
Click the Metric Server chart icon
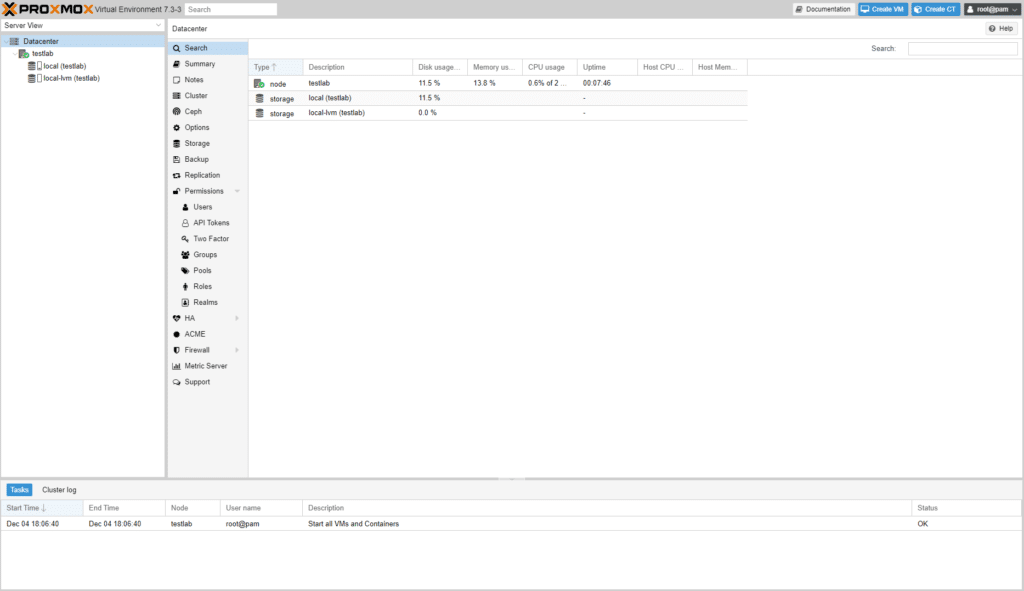click(176, 366)
